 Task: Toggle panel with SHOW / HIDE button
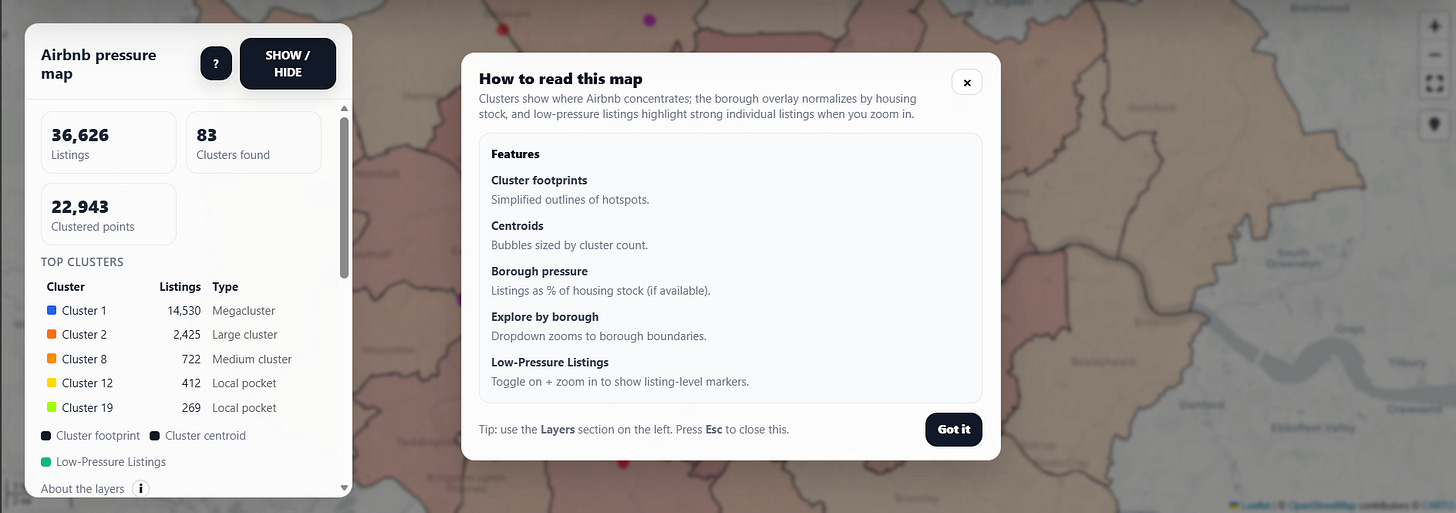(x=288, y=64)
